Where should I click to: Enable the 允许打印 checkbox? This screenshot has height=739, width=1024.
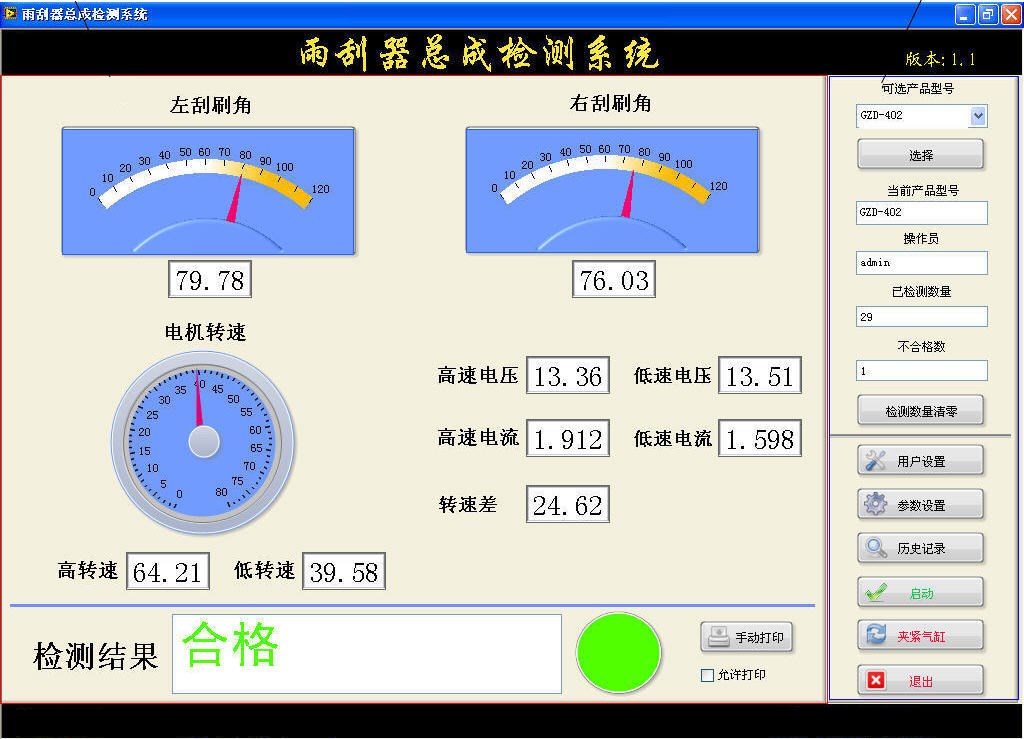point(708,676)
